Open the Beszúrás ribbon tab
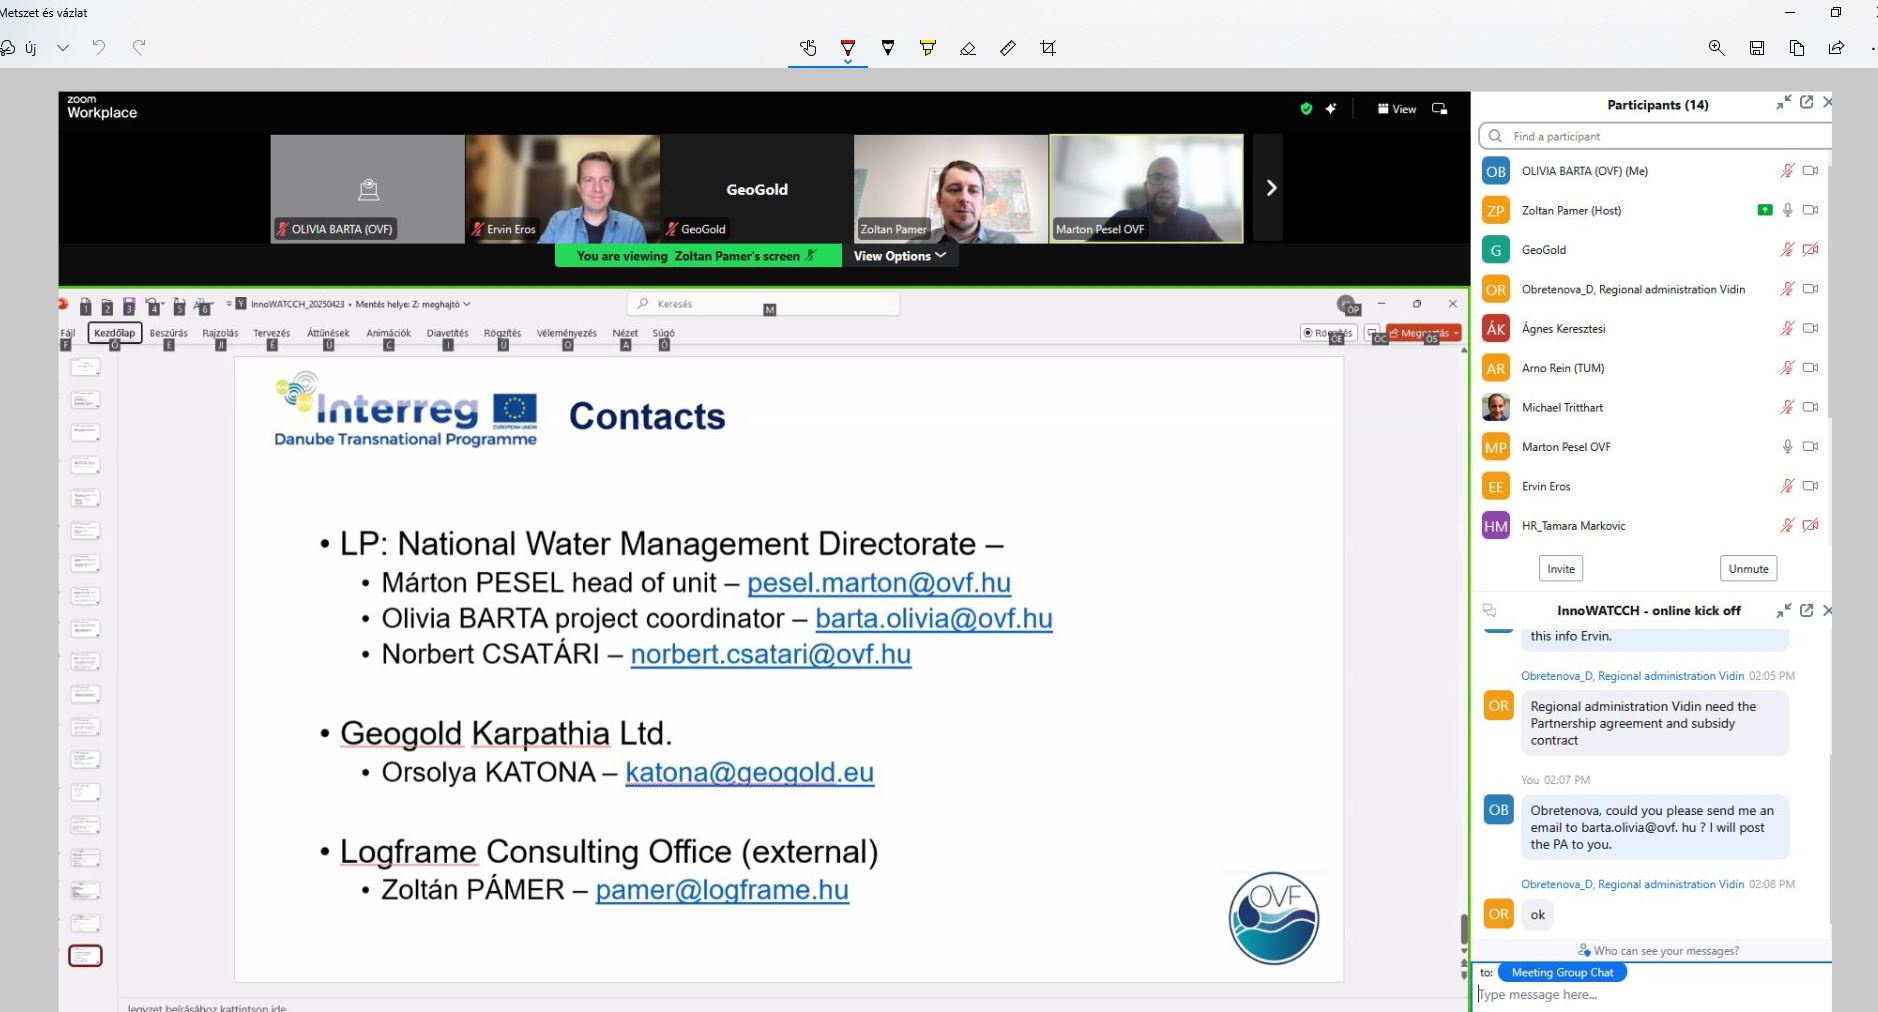 pyautogui.click(x=169, y=333)
